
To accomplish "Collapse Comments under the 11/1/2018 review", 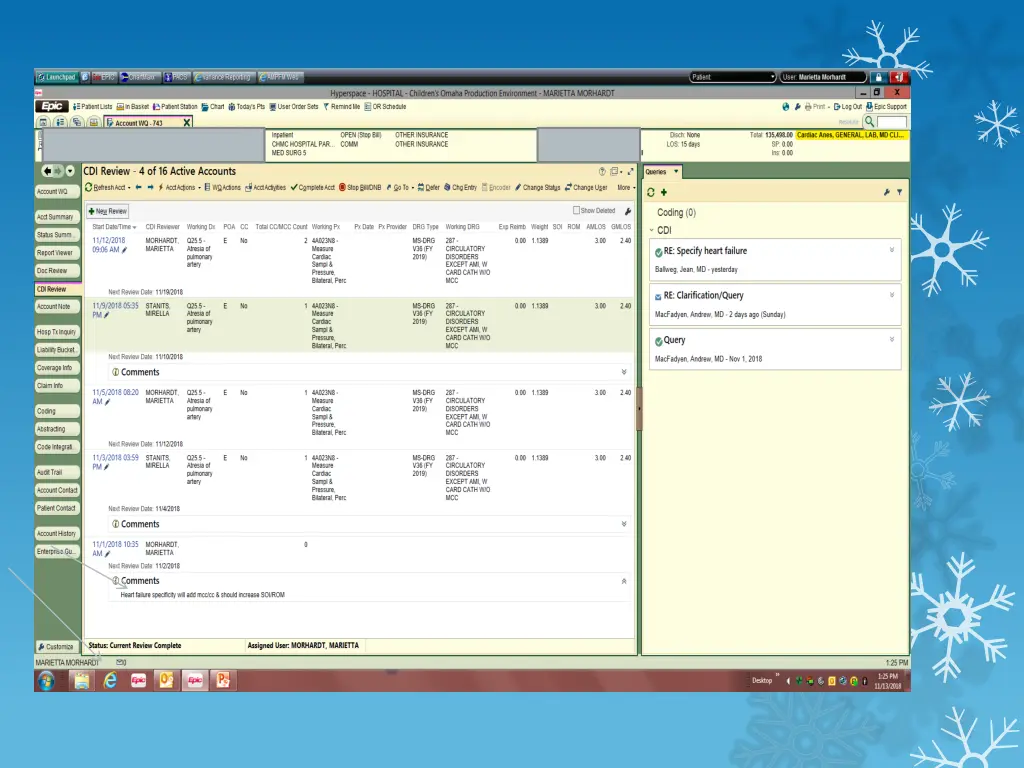I will click(624, 581).
